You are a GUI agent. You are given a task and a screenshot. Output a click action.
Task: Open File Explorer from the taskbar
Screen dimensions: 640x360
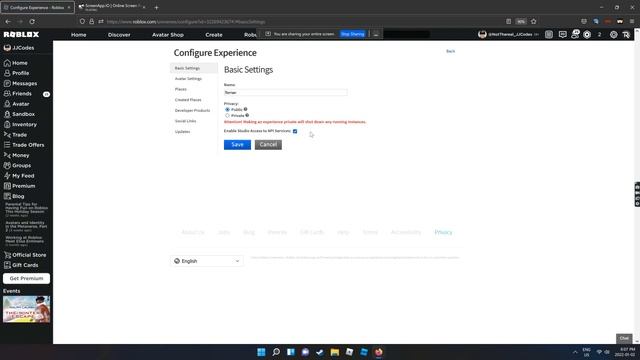tap(335, 352)
